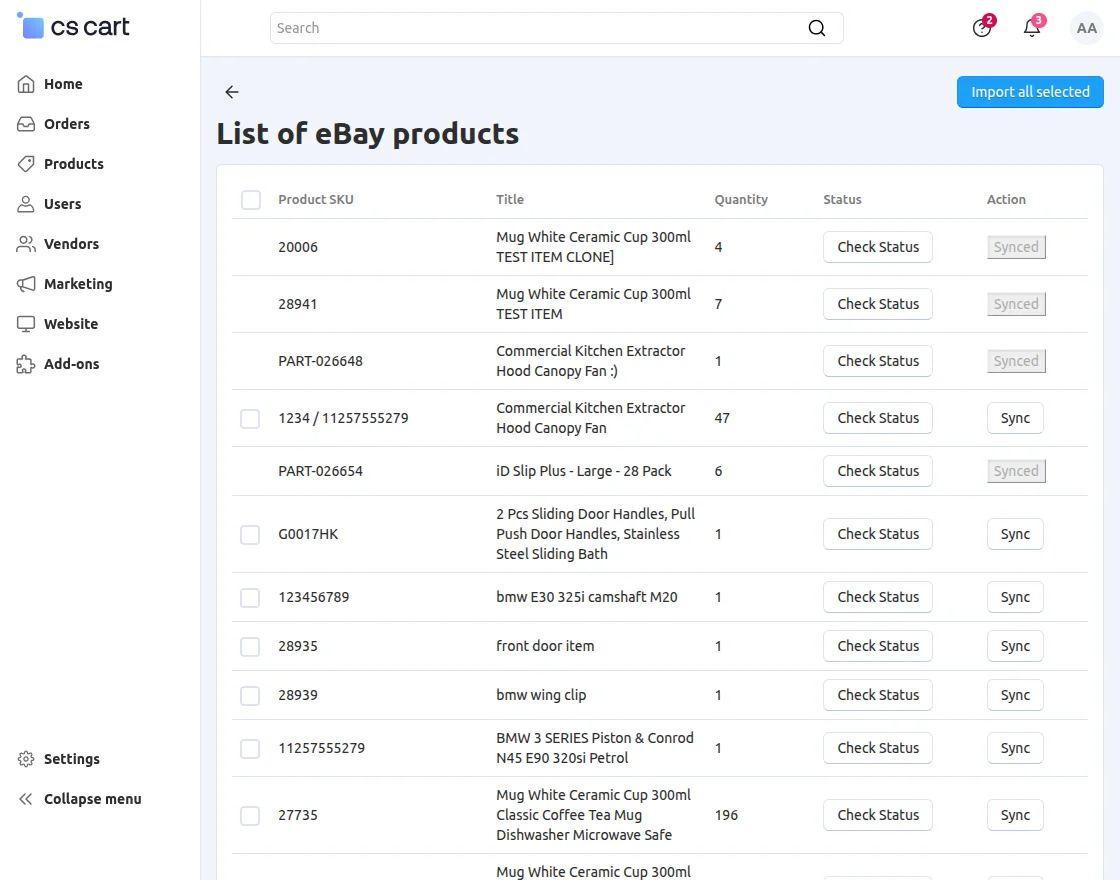Open the Orders menu item
Image resolution: width=1120 pixels, height=880 pixels.
tap(66, 124)
